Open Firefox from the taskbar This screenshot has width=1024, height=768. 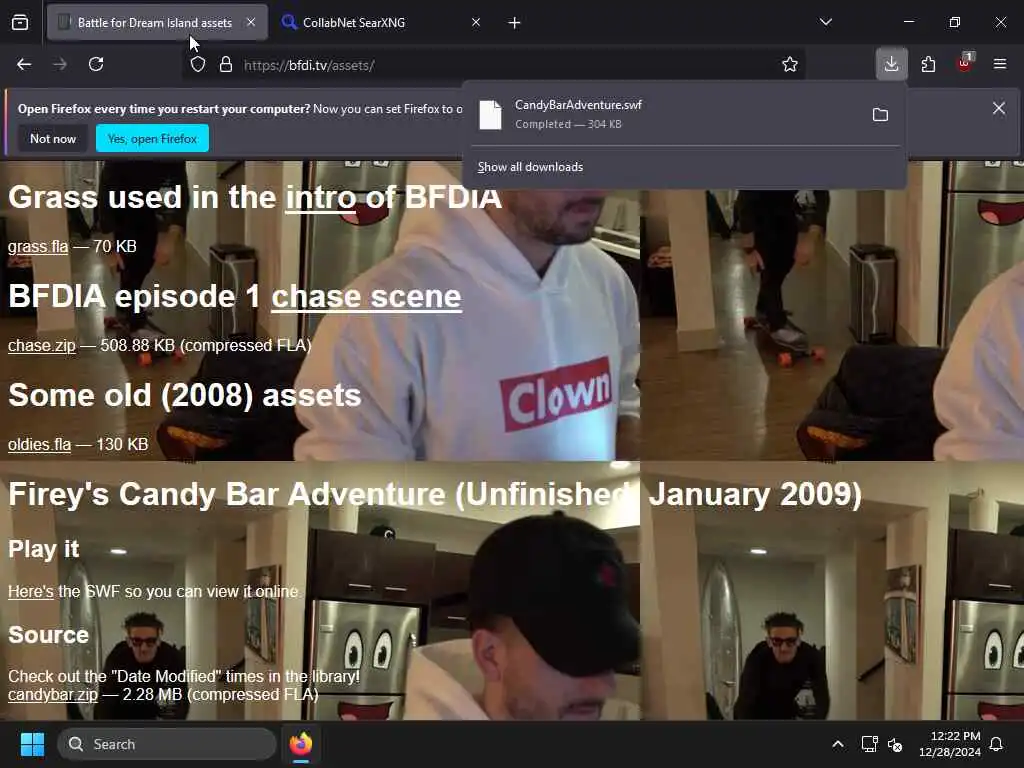coord(301,744)
